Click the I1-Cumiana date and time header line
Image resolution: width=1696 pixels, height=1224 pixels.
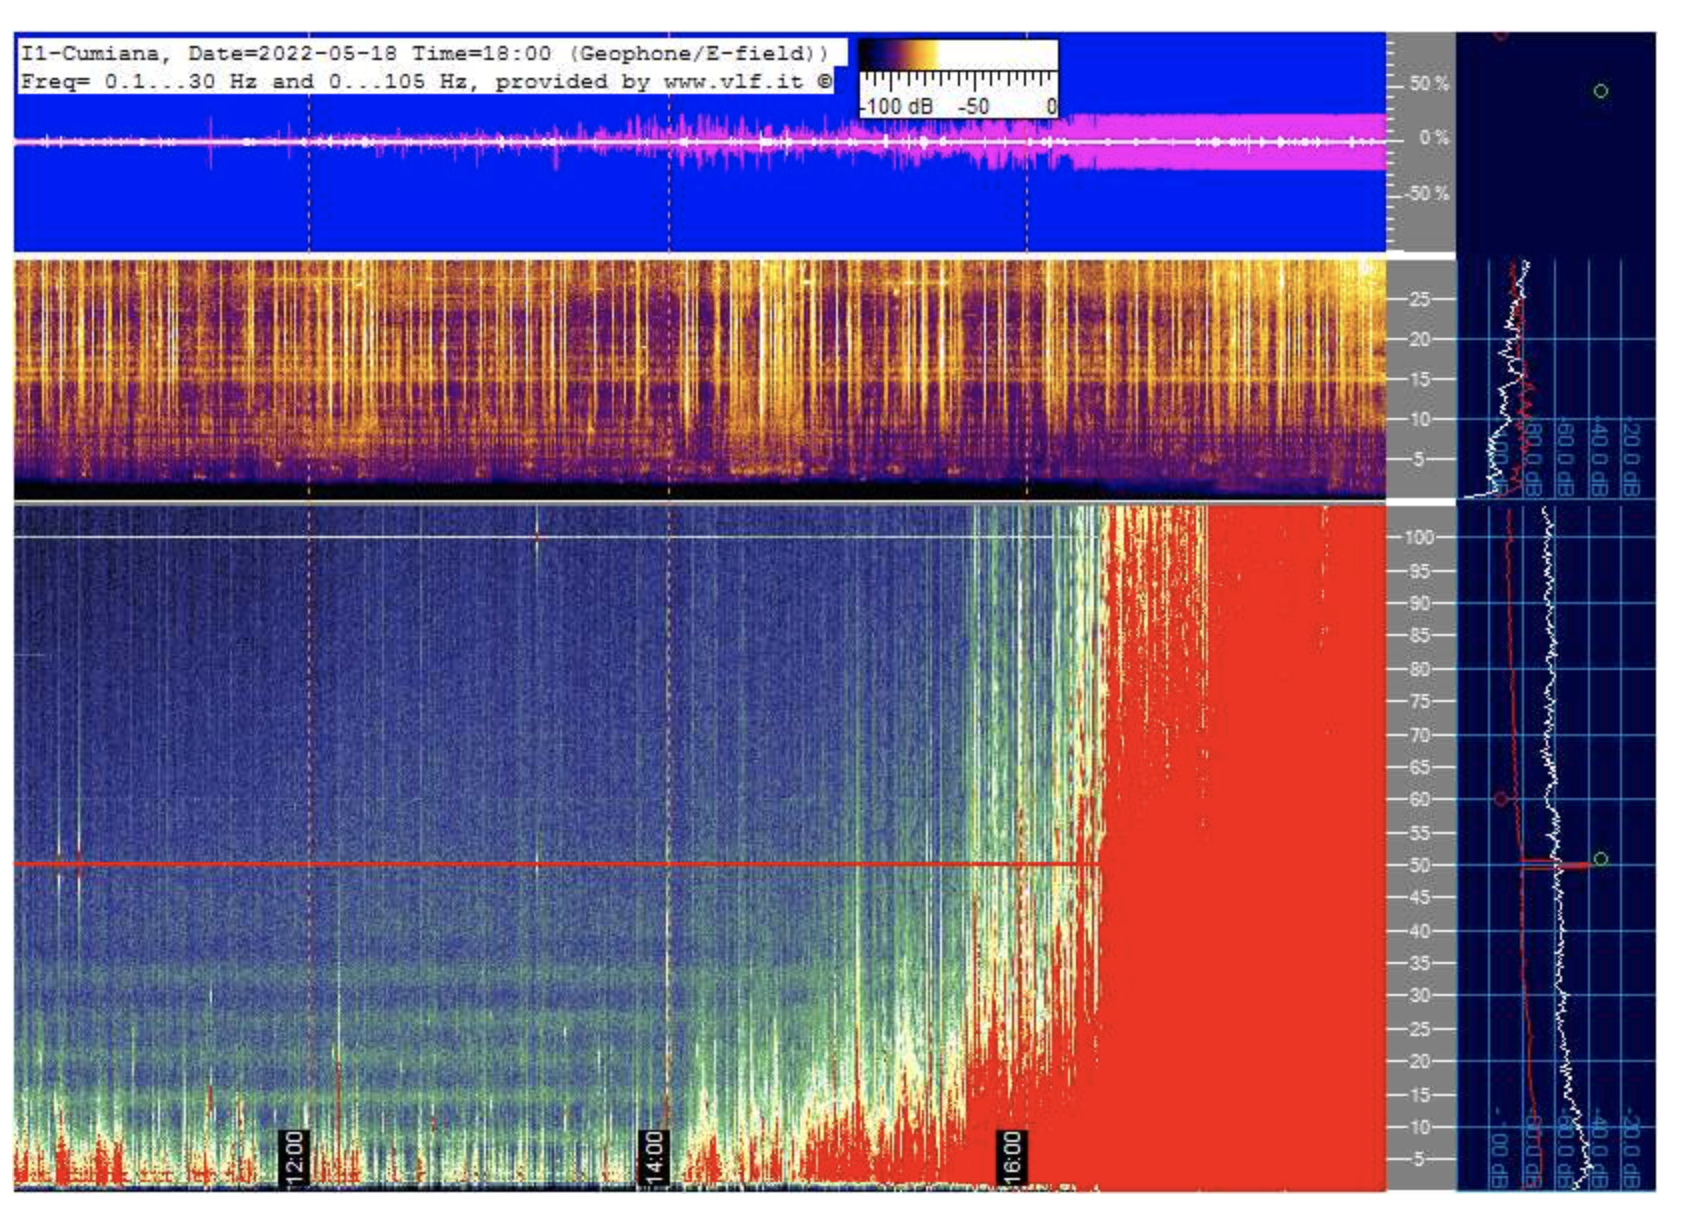pos(425,53)
